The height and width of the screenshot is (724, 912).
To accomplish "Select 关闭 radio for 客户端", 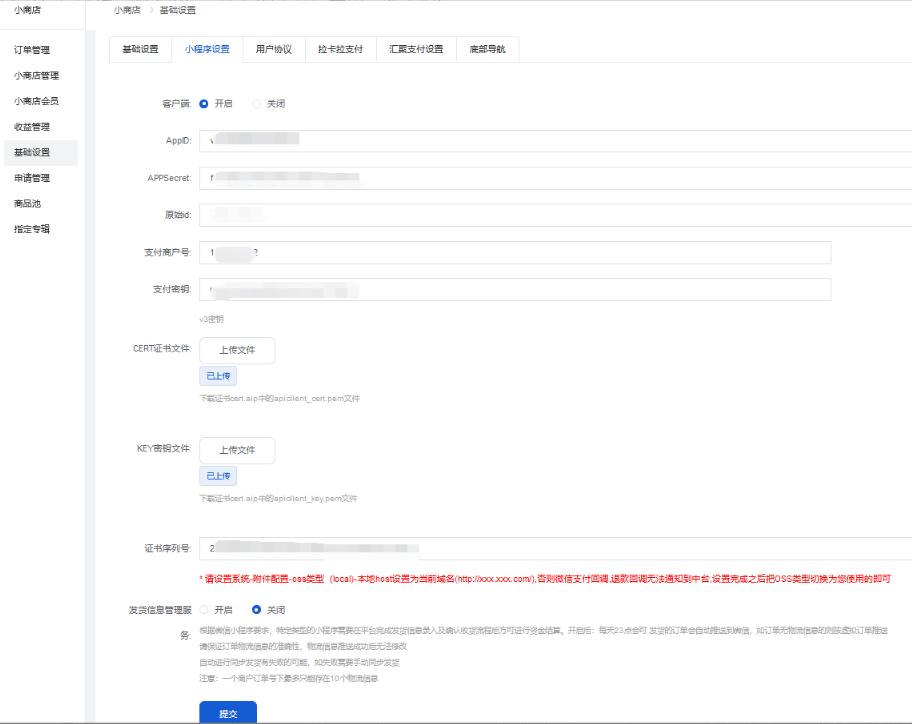I will point(257,104).
